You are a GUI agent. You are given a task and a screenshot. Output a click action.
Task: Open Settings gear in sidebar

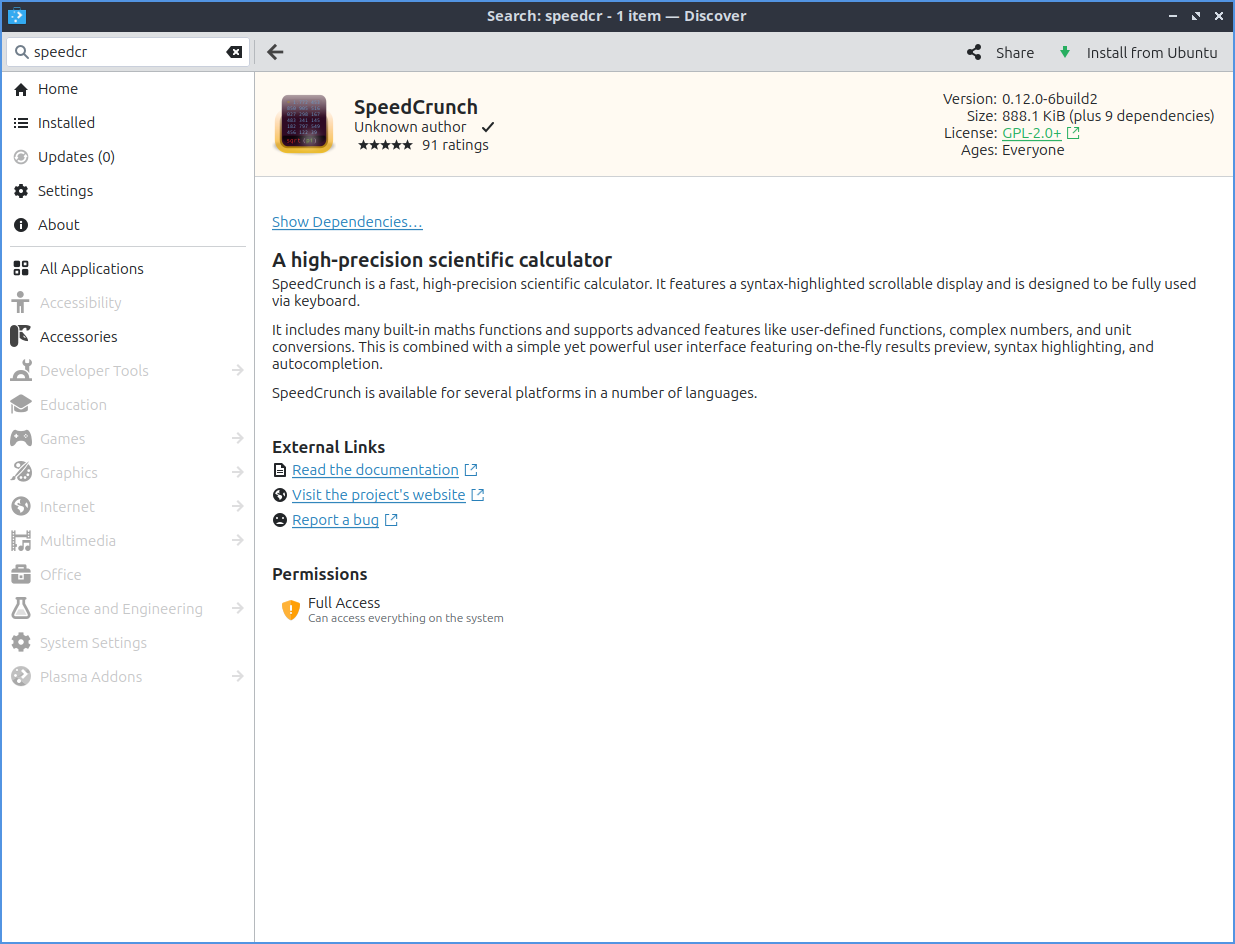click(21, 191)
